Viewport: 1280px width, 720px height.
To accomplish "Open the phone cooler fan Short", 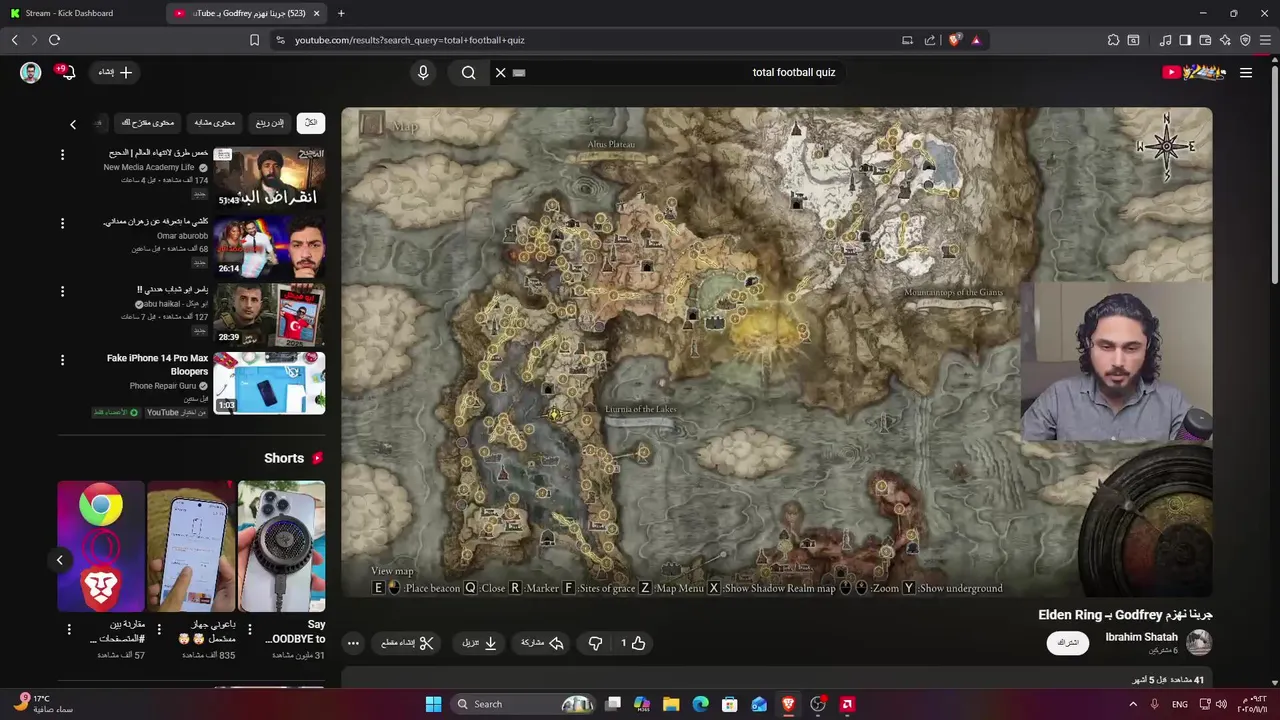I will 281,546.
